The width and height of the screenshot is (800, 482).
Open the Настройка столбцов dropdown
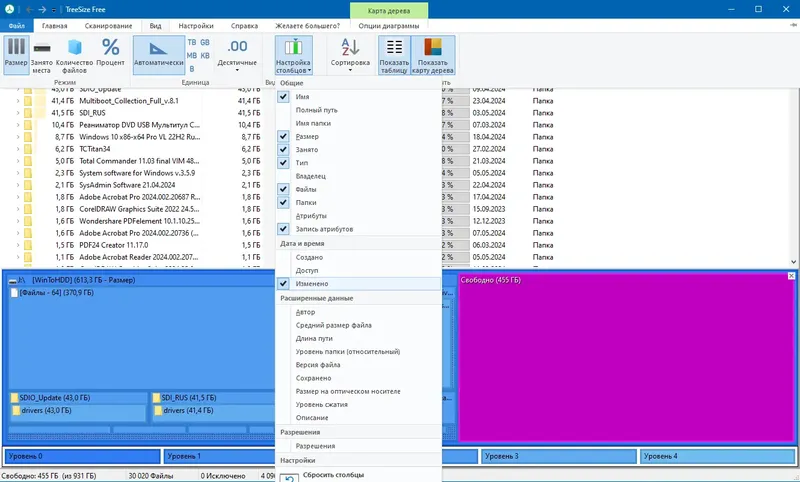point(293,55)
